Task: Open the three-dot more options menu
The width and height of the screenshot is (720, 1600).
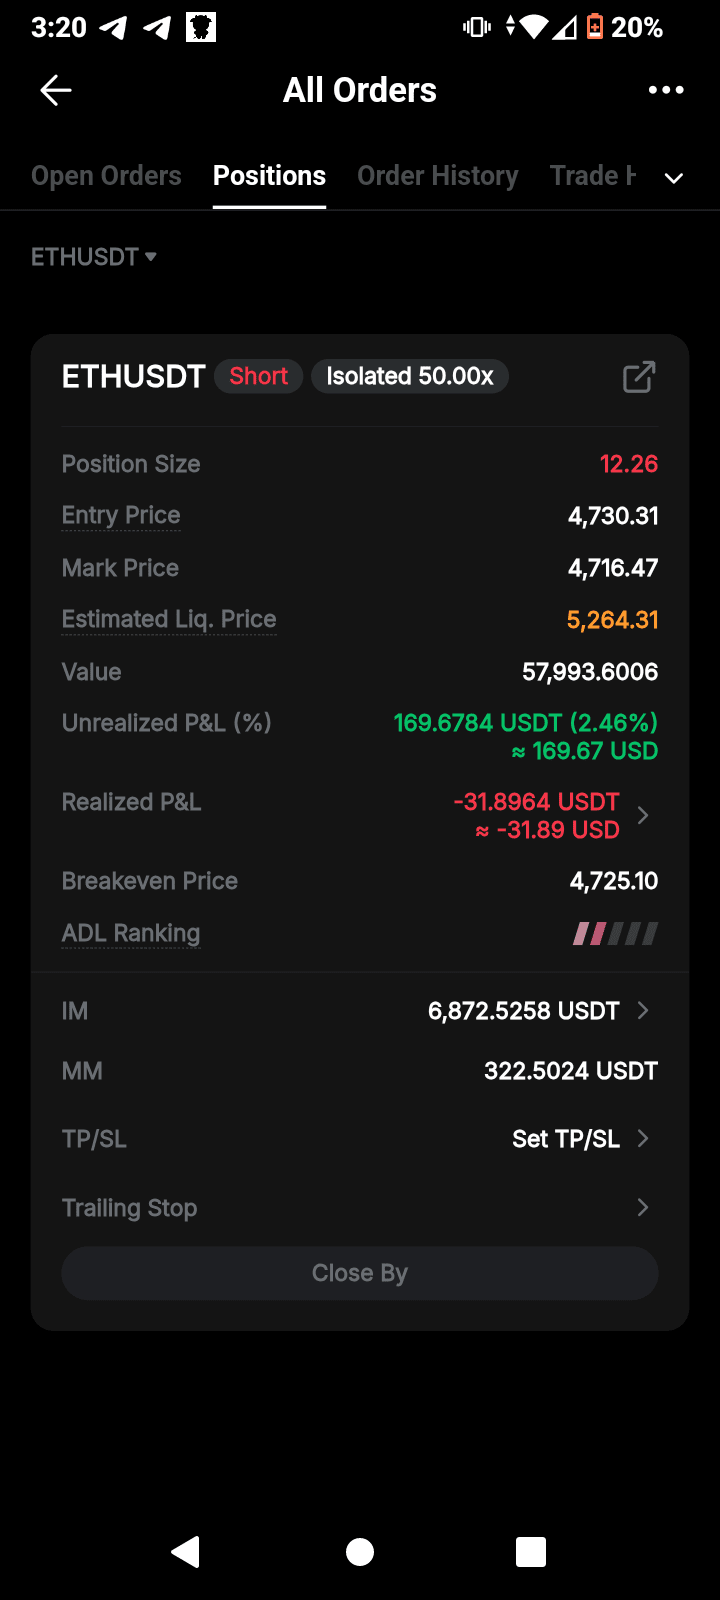Action: coord(666,90)
